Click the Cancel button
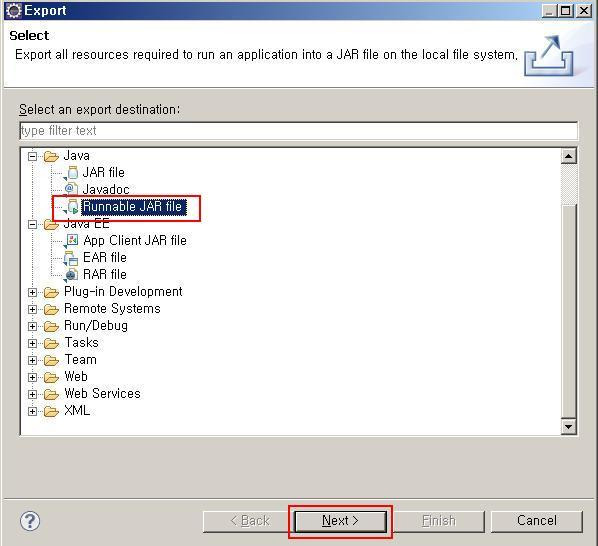 (x=537, y=521)
